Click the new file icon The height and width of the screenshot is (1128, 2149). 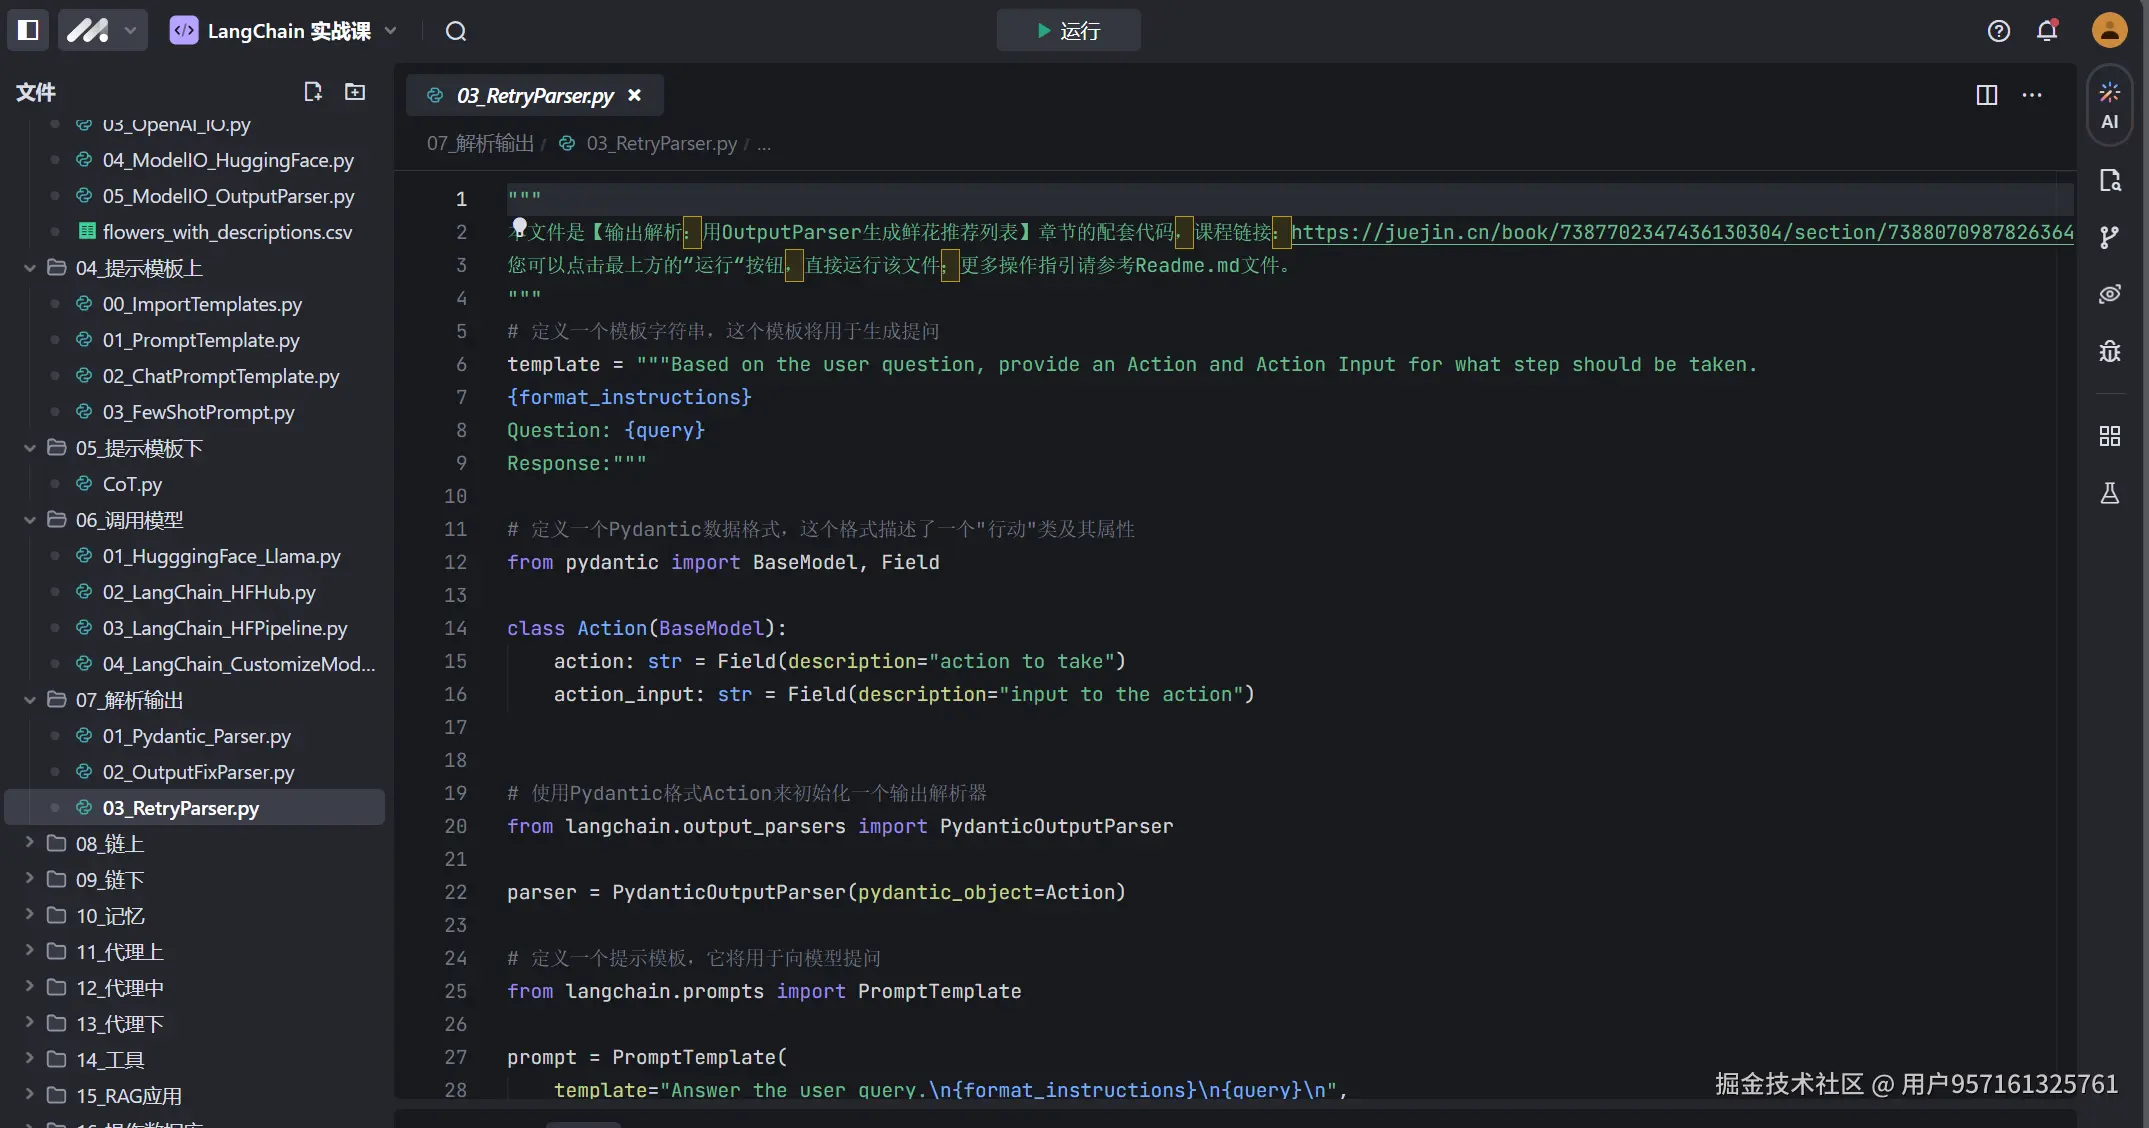point(313,92)
